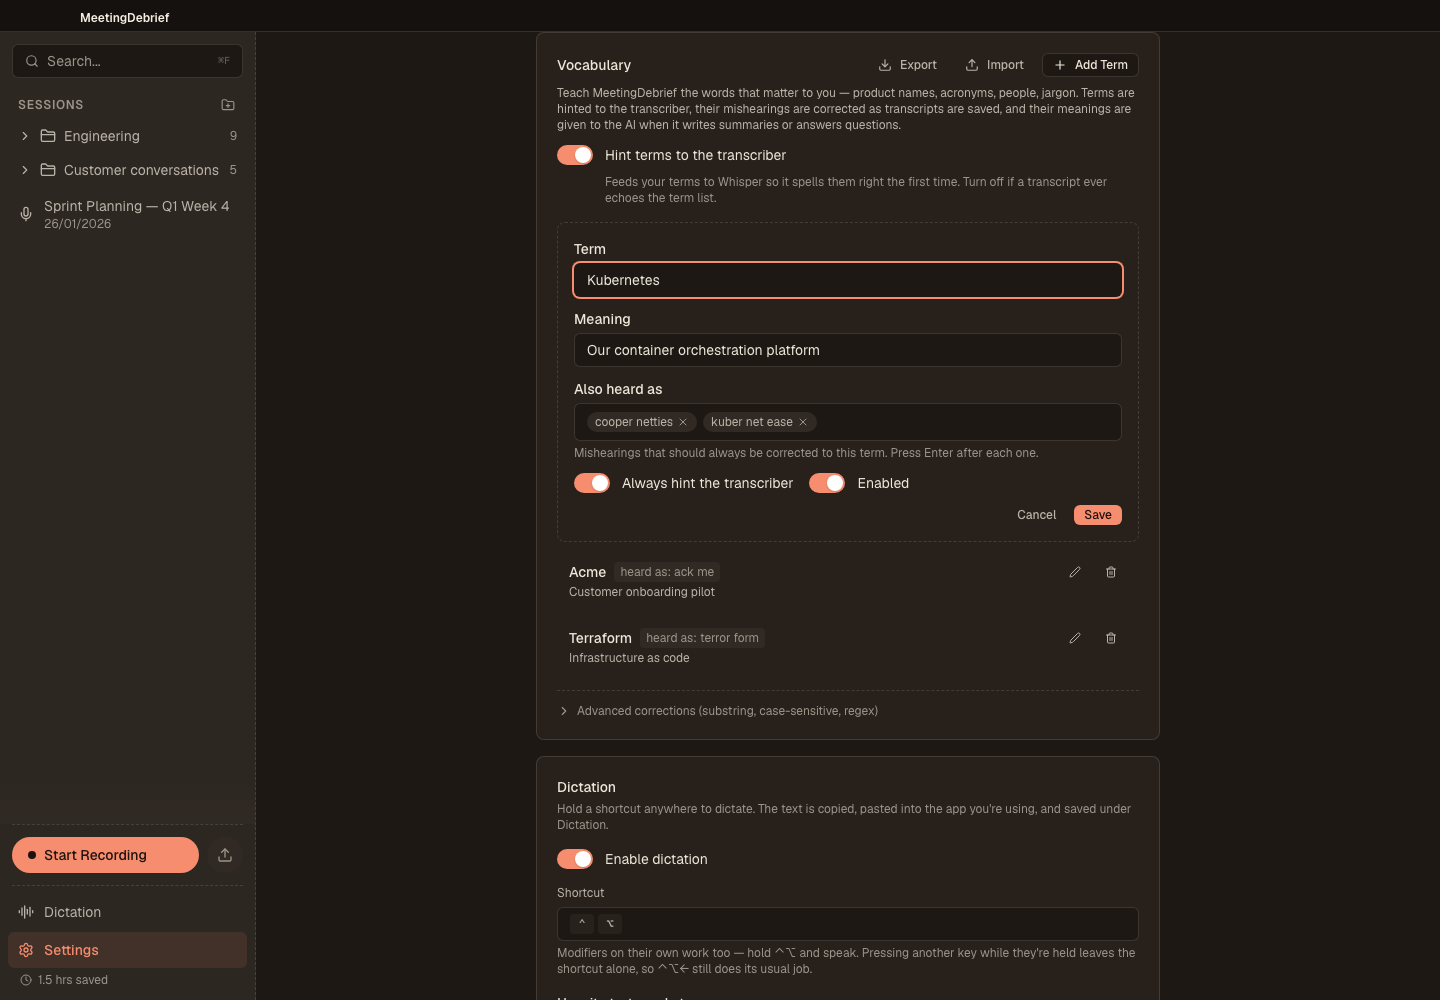This screenshot has width=1440, height=1000.
Task: Click the upload icon beside Start Recording
Action: 225,855
